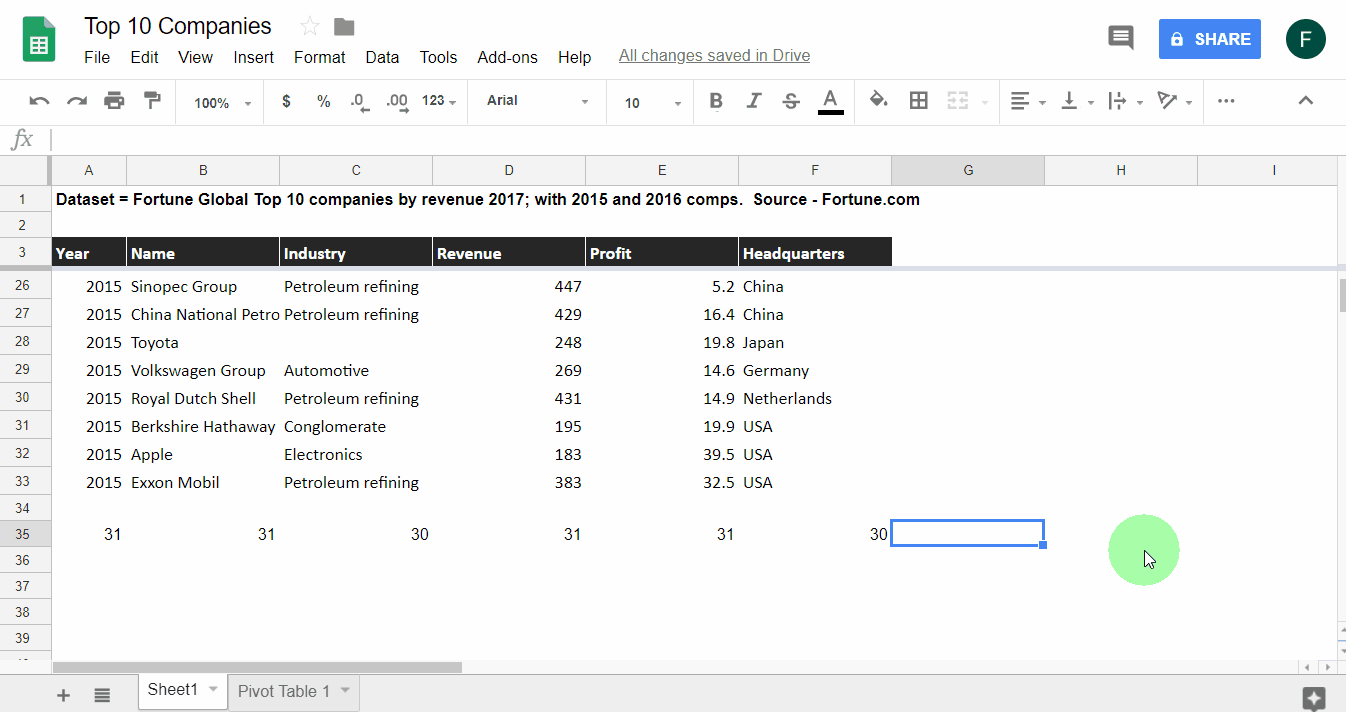The height and width of the screenshot is (712, 1346).
Task: Toggle bold formatting
Action: [x=716, y=101]
